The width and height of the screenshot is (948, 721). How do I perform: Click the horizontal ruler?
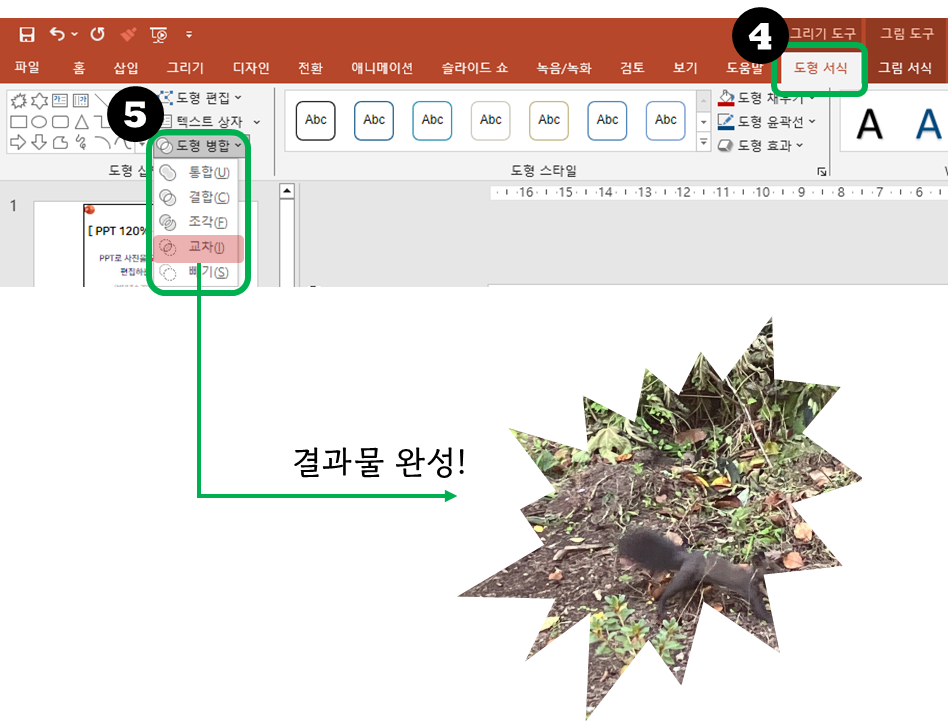(x=718, y=192)
